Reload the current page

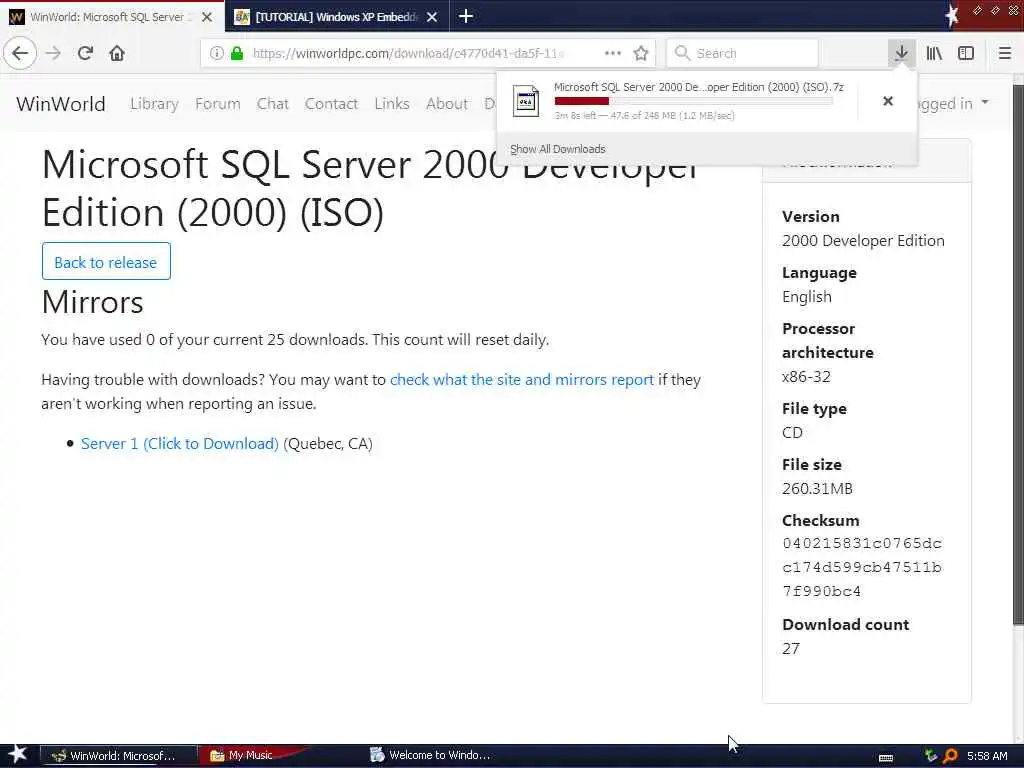86,53
